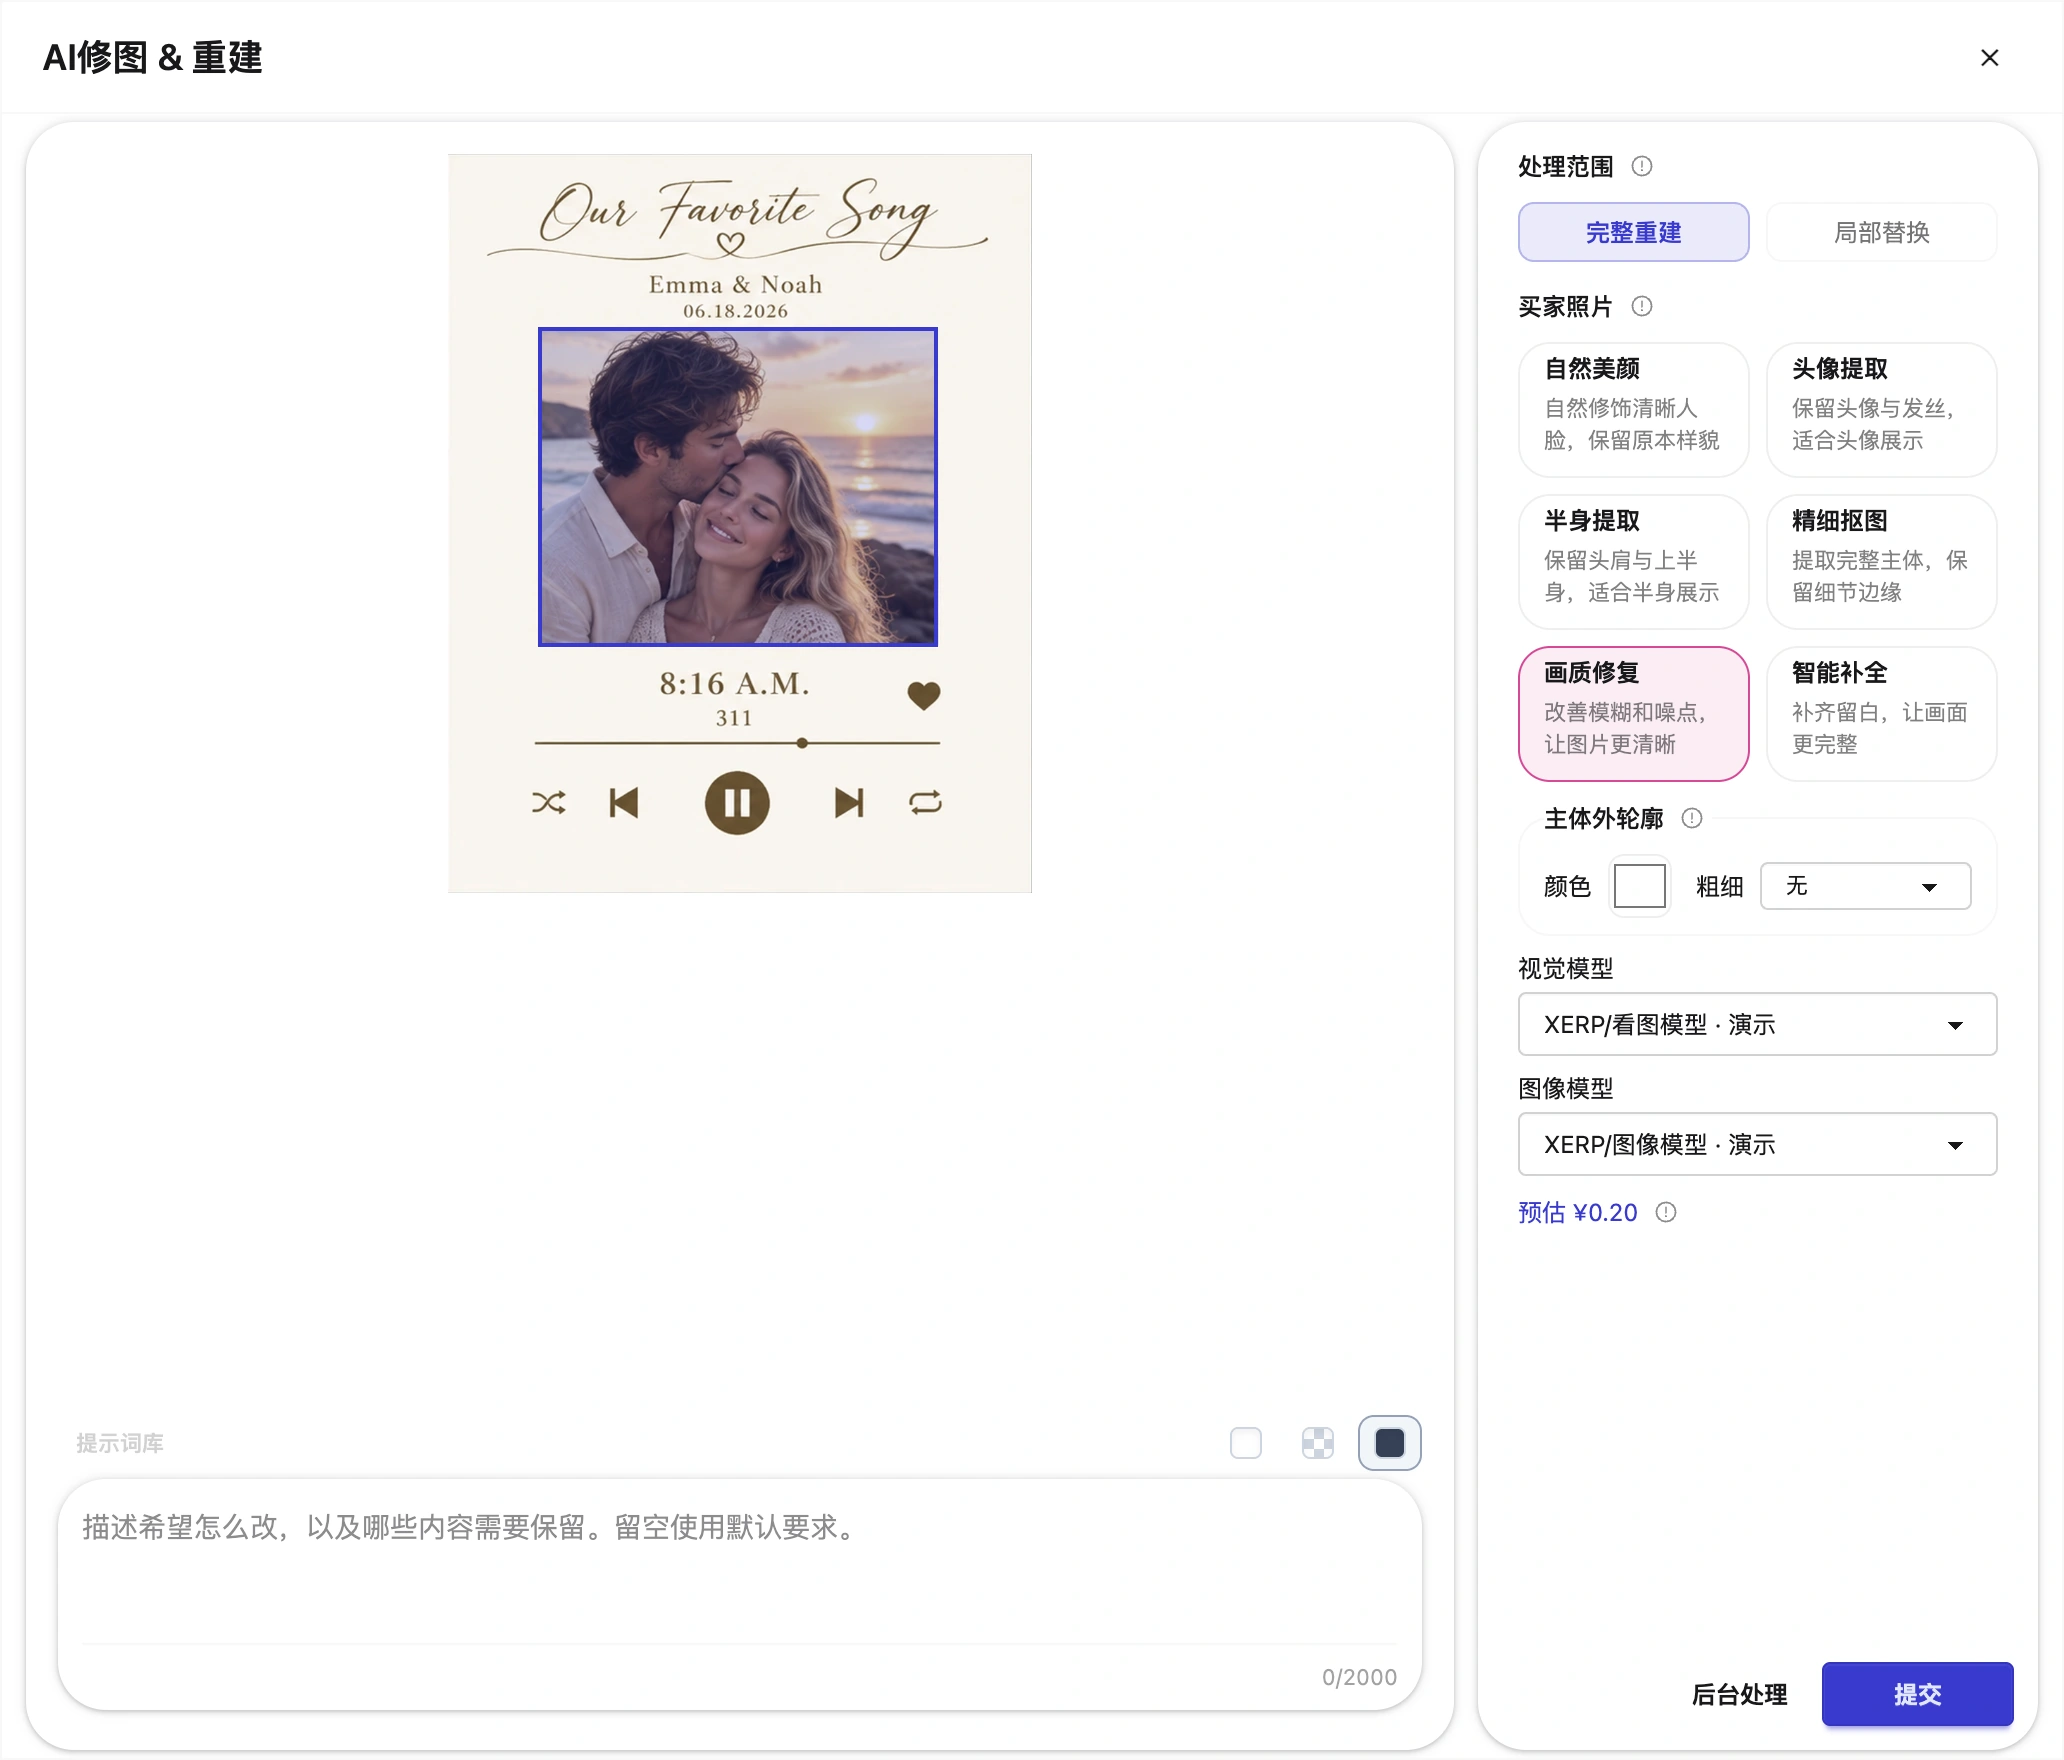Click previous track icon in image
Image resolution: width=2064 pixels, height=1760 pixels.
(624, 802)
